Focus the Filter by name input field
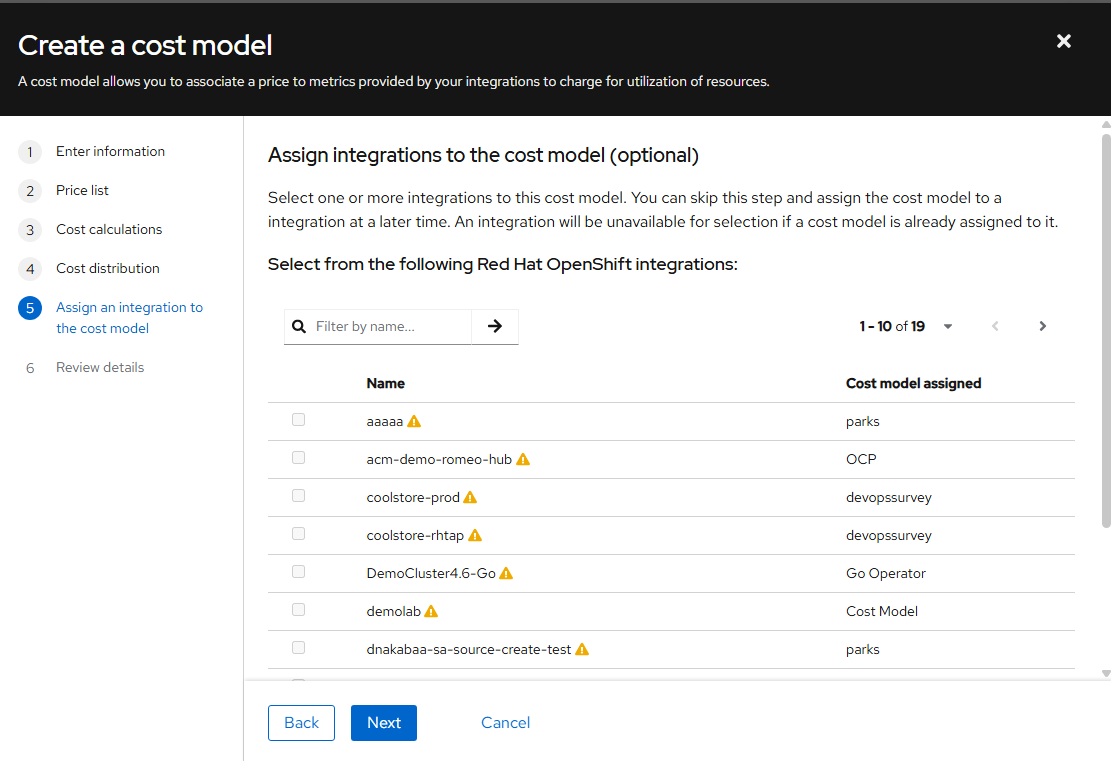 tap(389, 326)
